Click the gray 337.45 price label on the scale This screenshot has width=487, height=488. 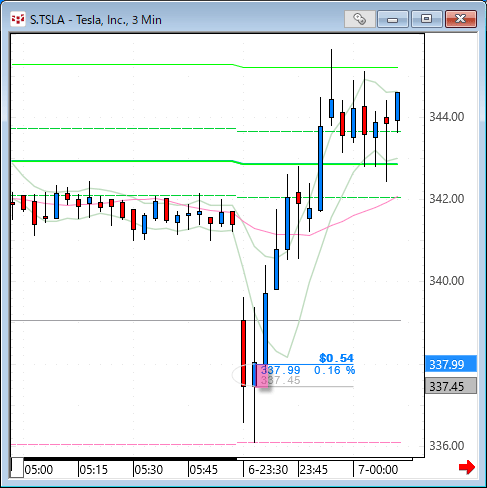click(451, 386)
